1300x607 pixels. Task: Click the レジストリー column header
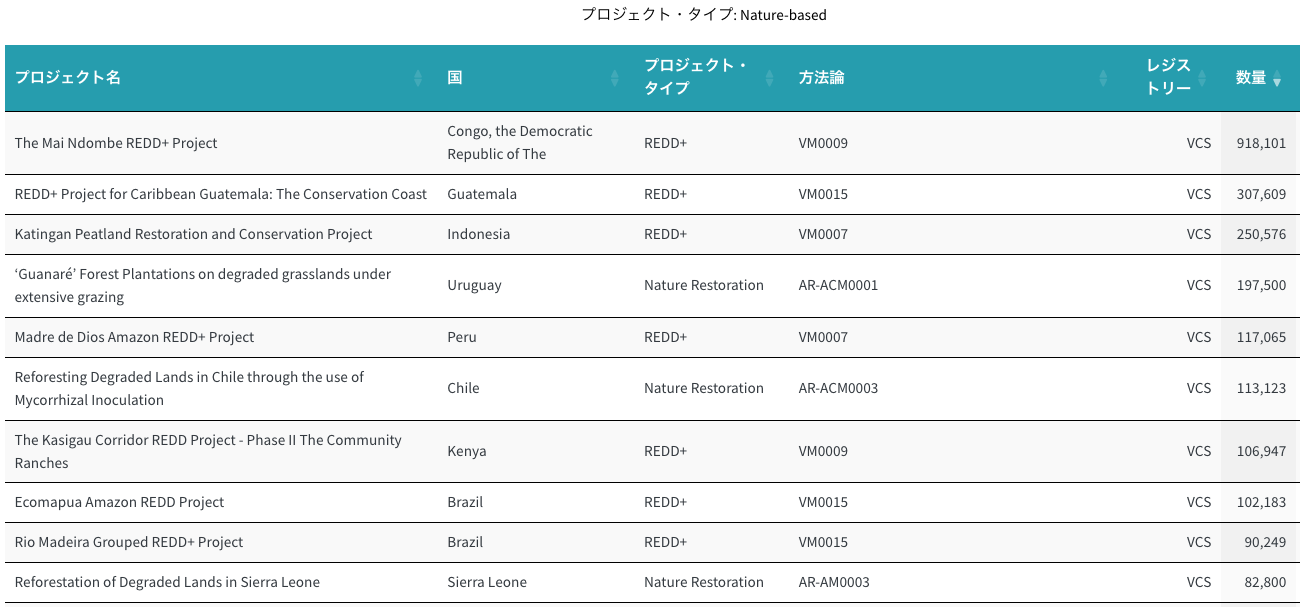pos(1168,77)
